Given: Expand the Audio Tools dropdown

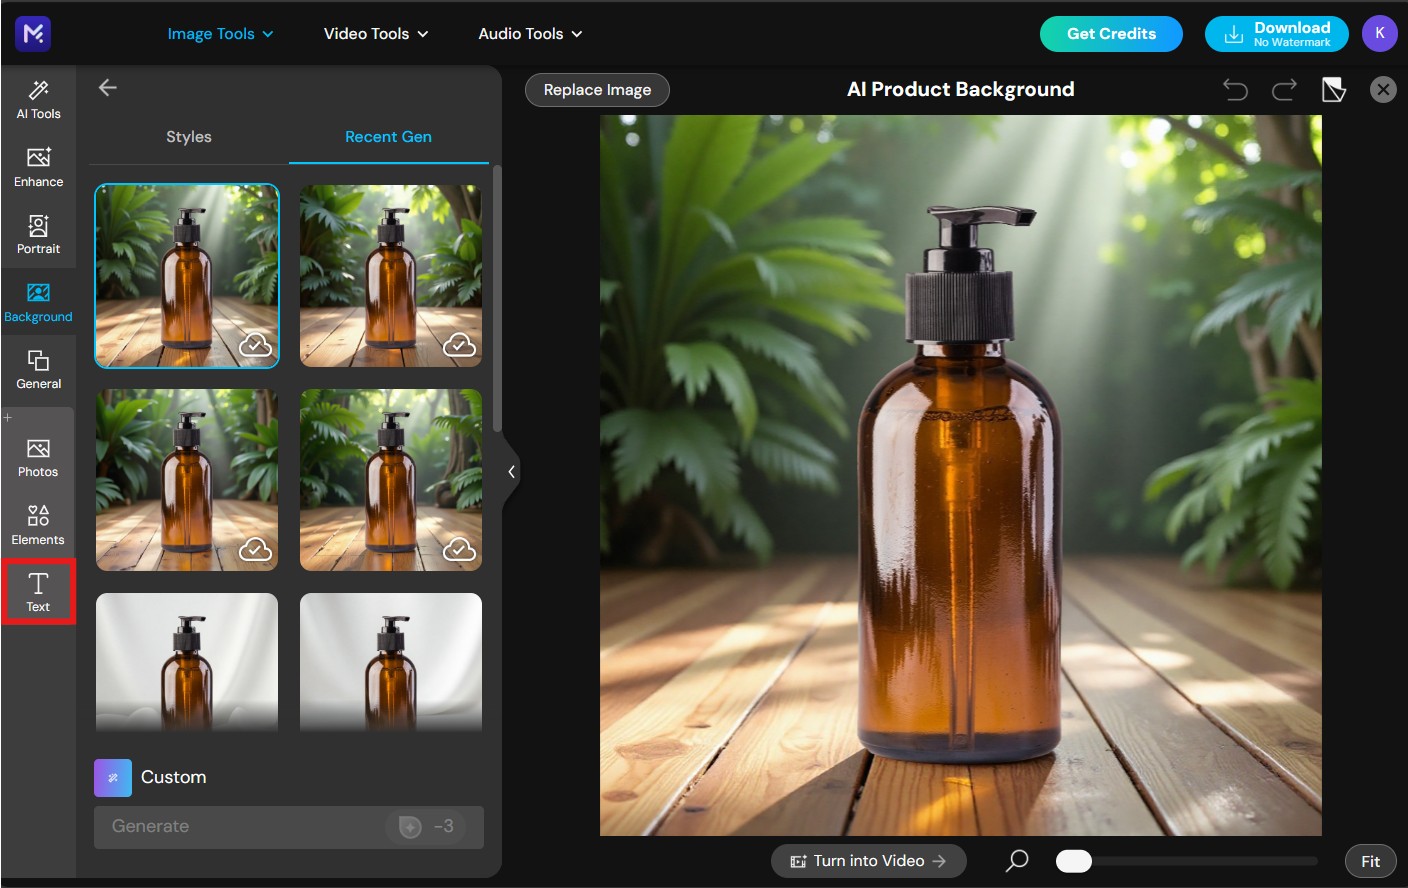Looking at the screenshot, I should pos(530,34).
